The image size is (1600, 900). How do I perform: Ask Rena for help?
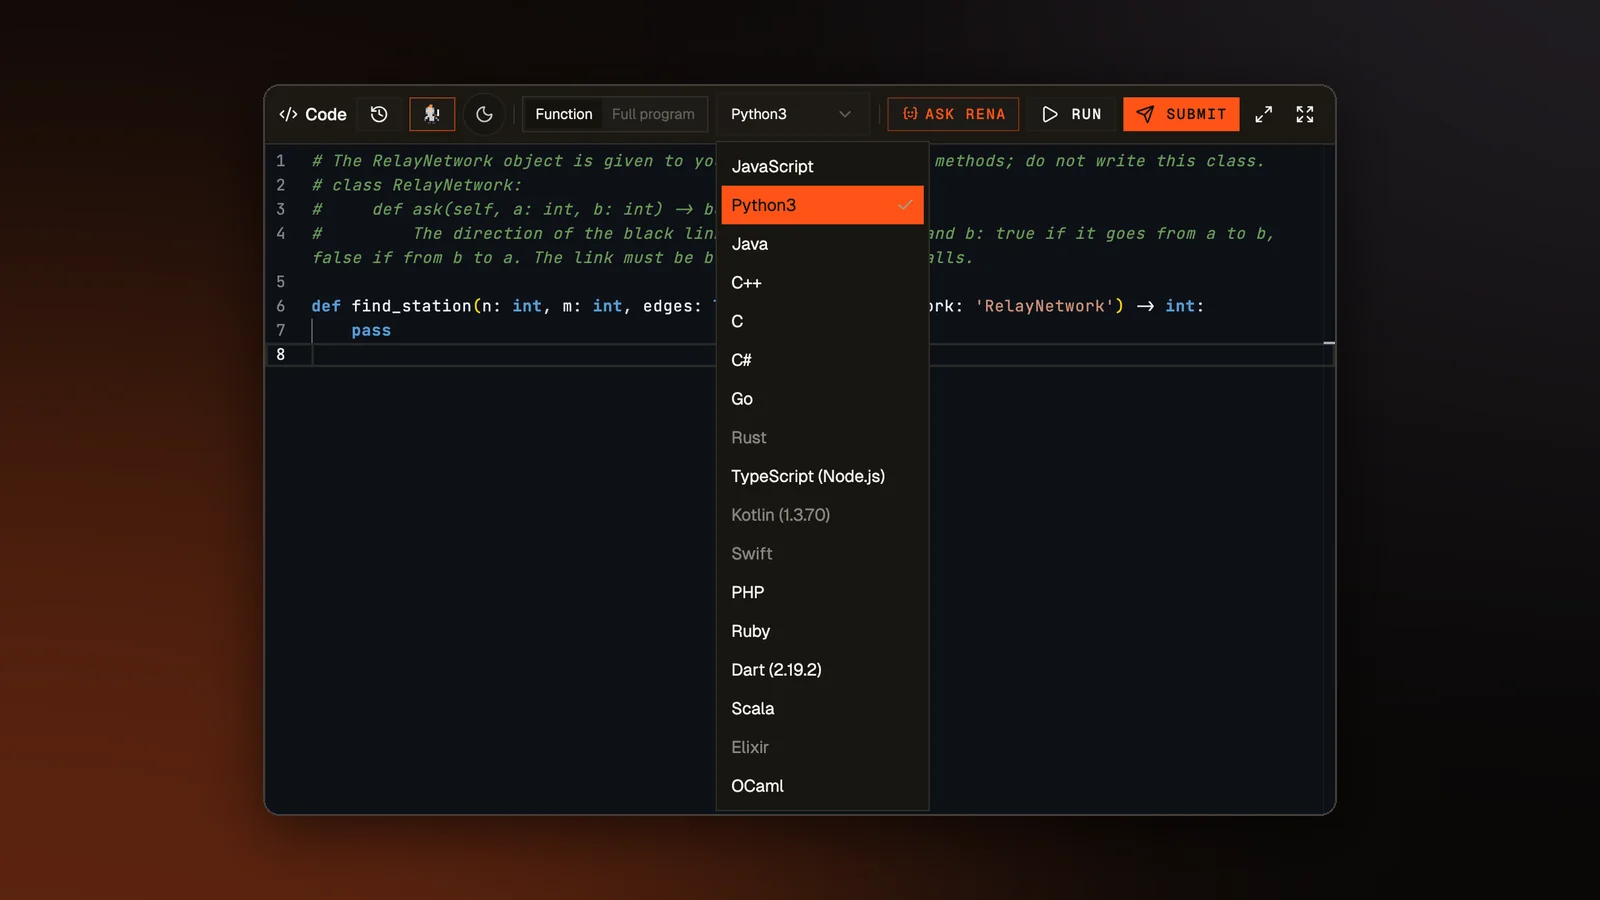click(954, 114)
